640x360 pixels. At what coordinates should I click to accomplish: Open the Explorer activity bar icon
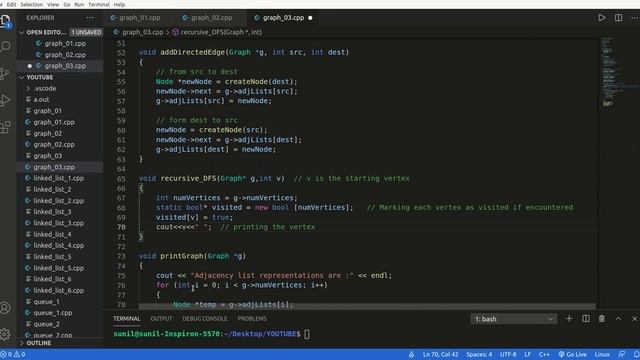tap(5, 20)
